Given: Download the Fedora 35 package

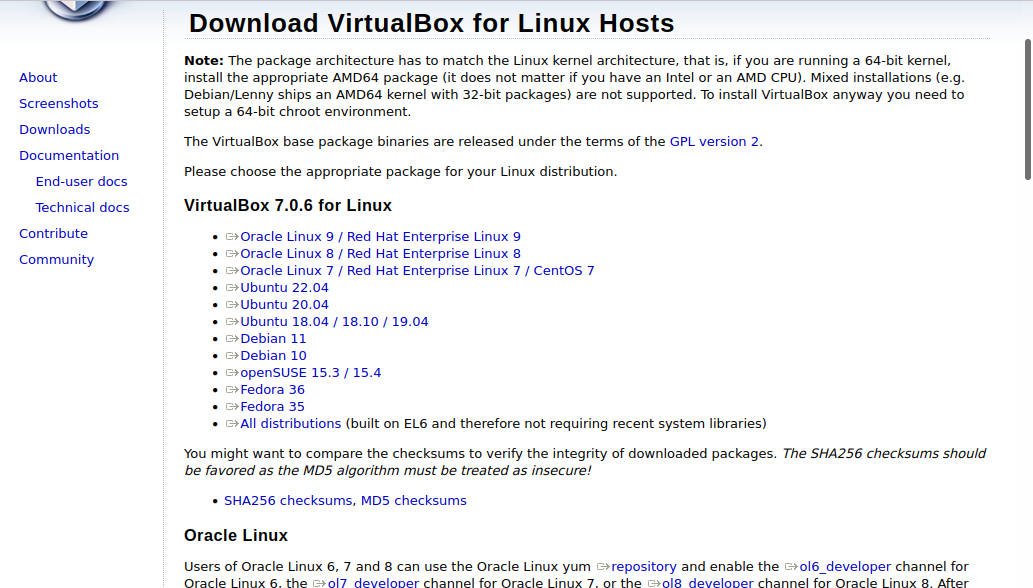Looking at the screenshot, I should coord(272,406).
